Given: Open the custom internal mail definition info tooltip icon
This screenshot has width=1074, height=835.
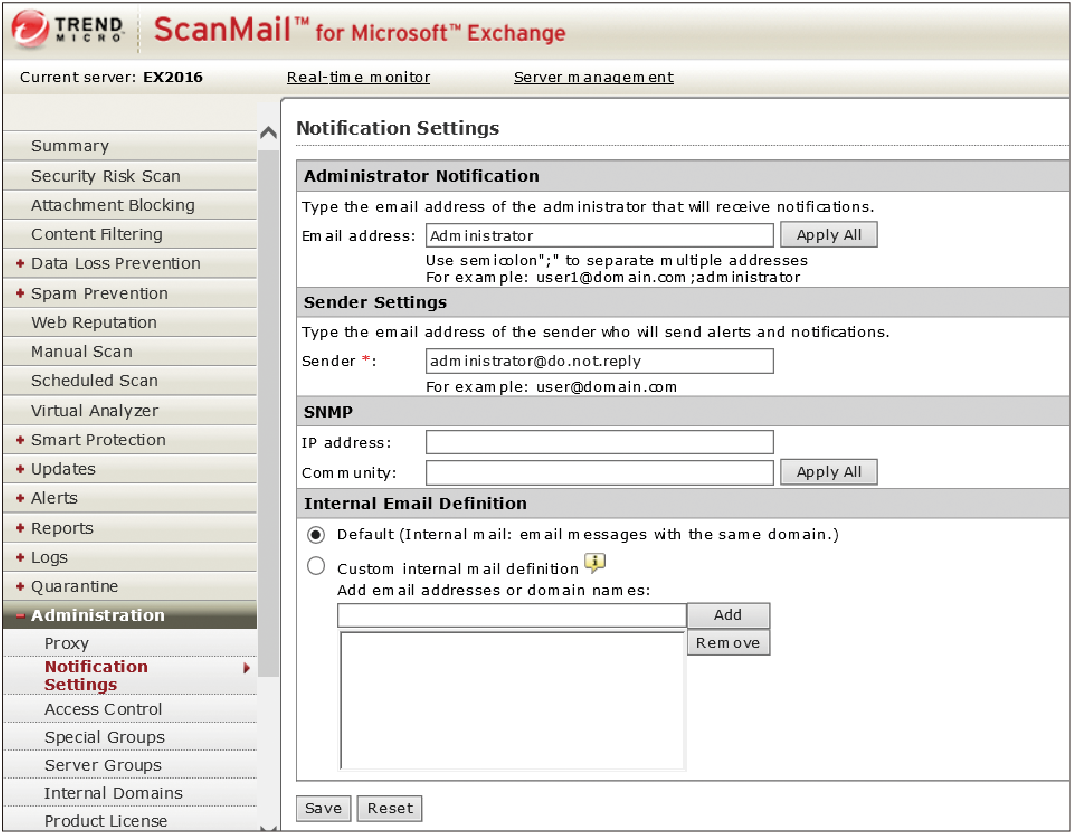Looking at the screenshot, I should coord(595,564).
